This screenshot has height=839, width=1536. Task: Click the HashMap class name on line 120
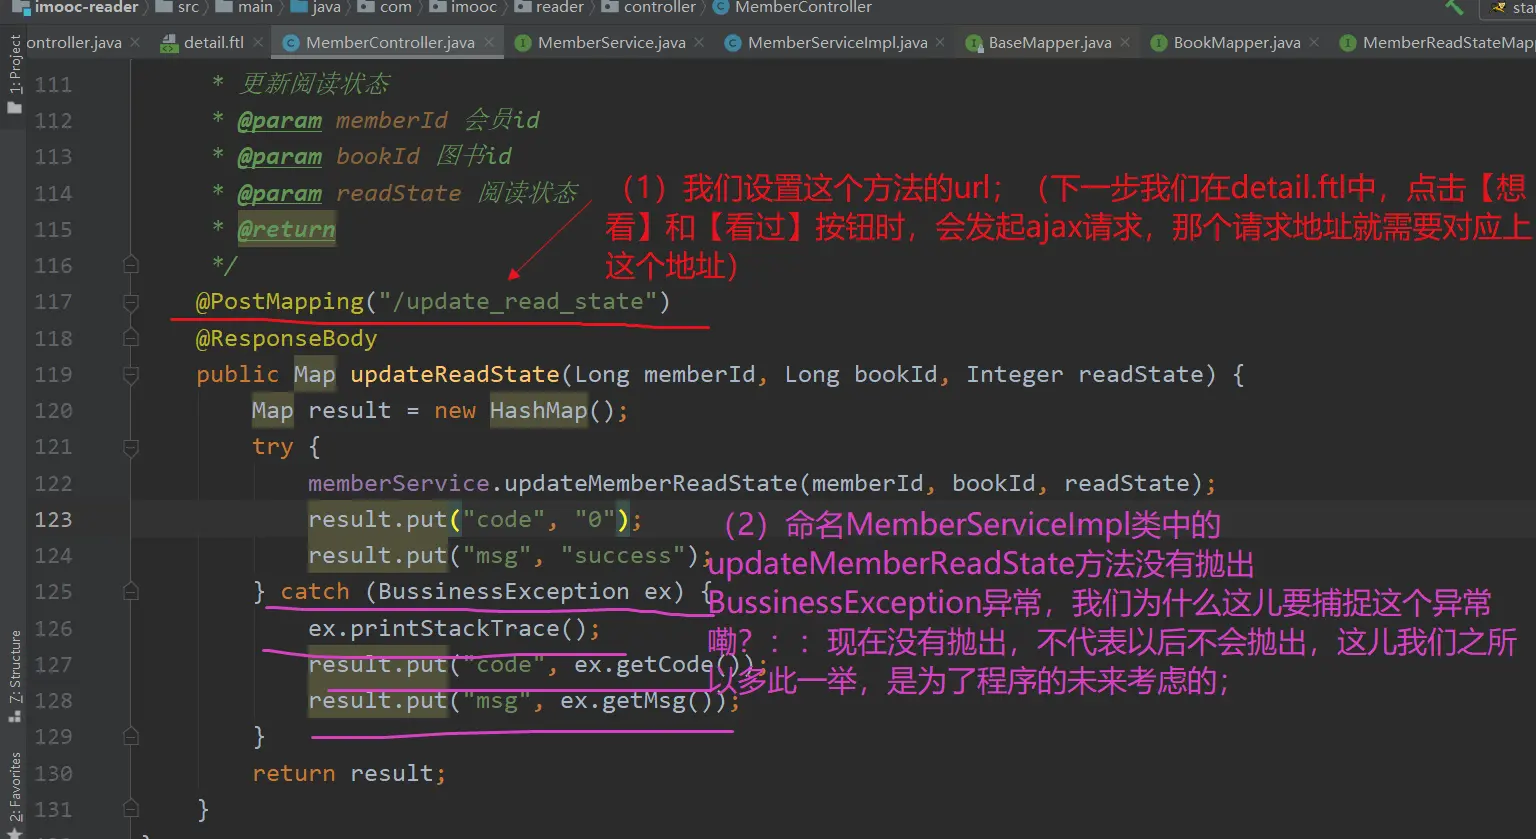click(x=538, y=411)
